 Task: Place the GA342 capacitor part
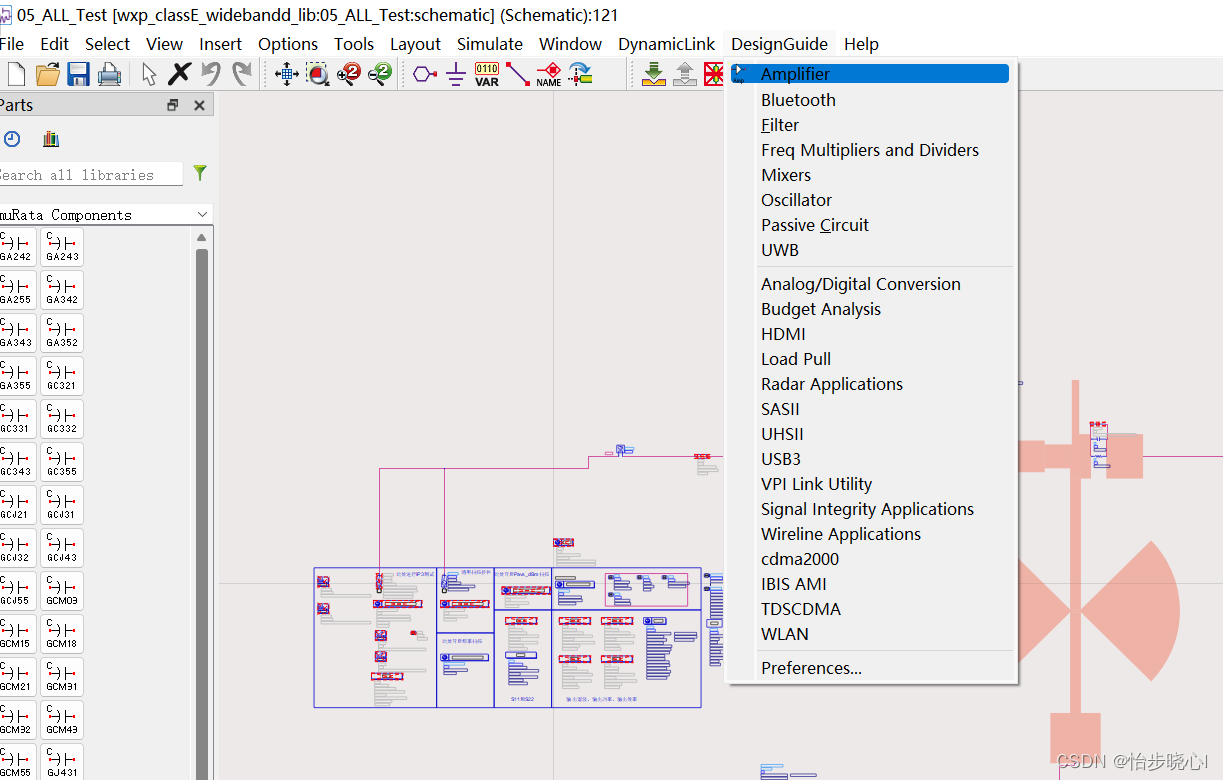click(x=62, y=290)
